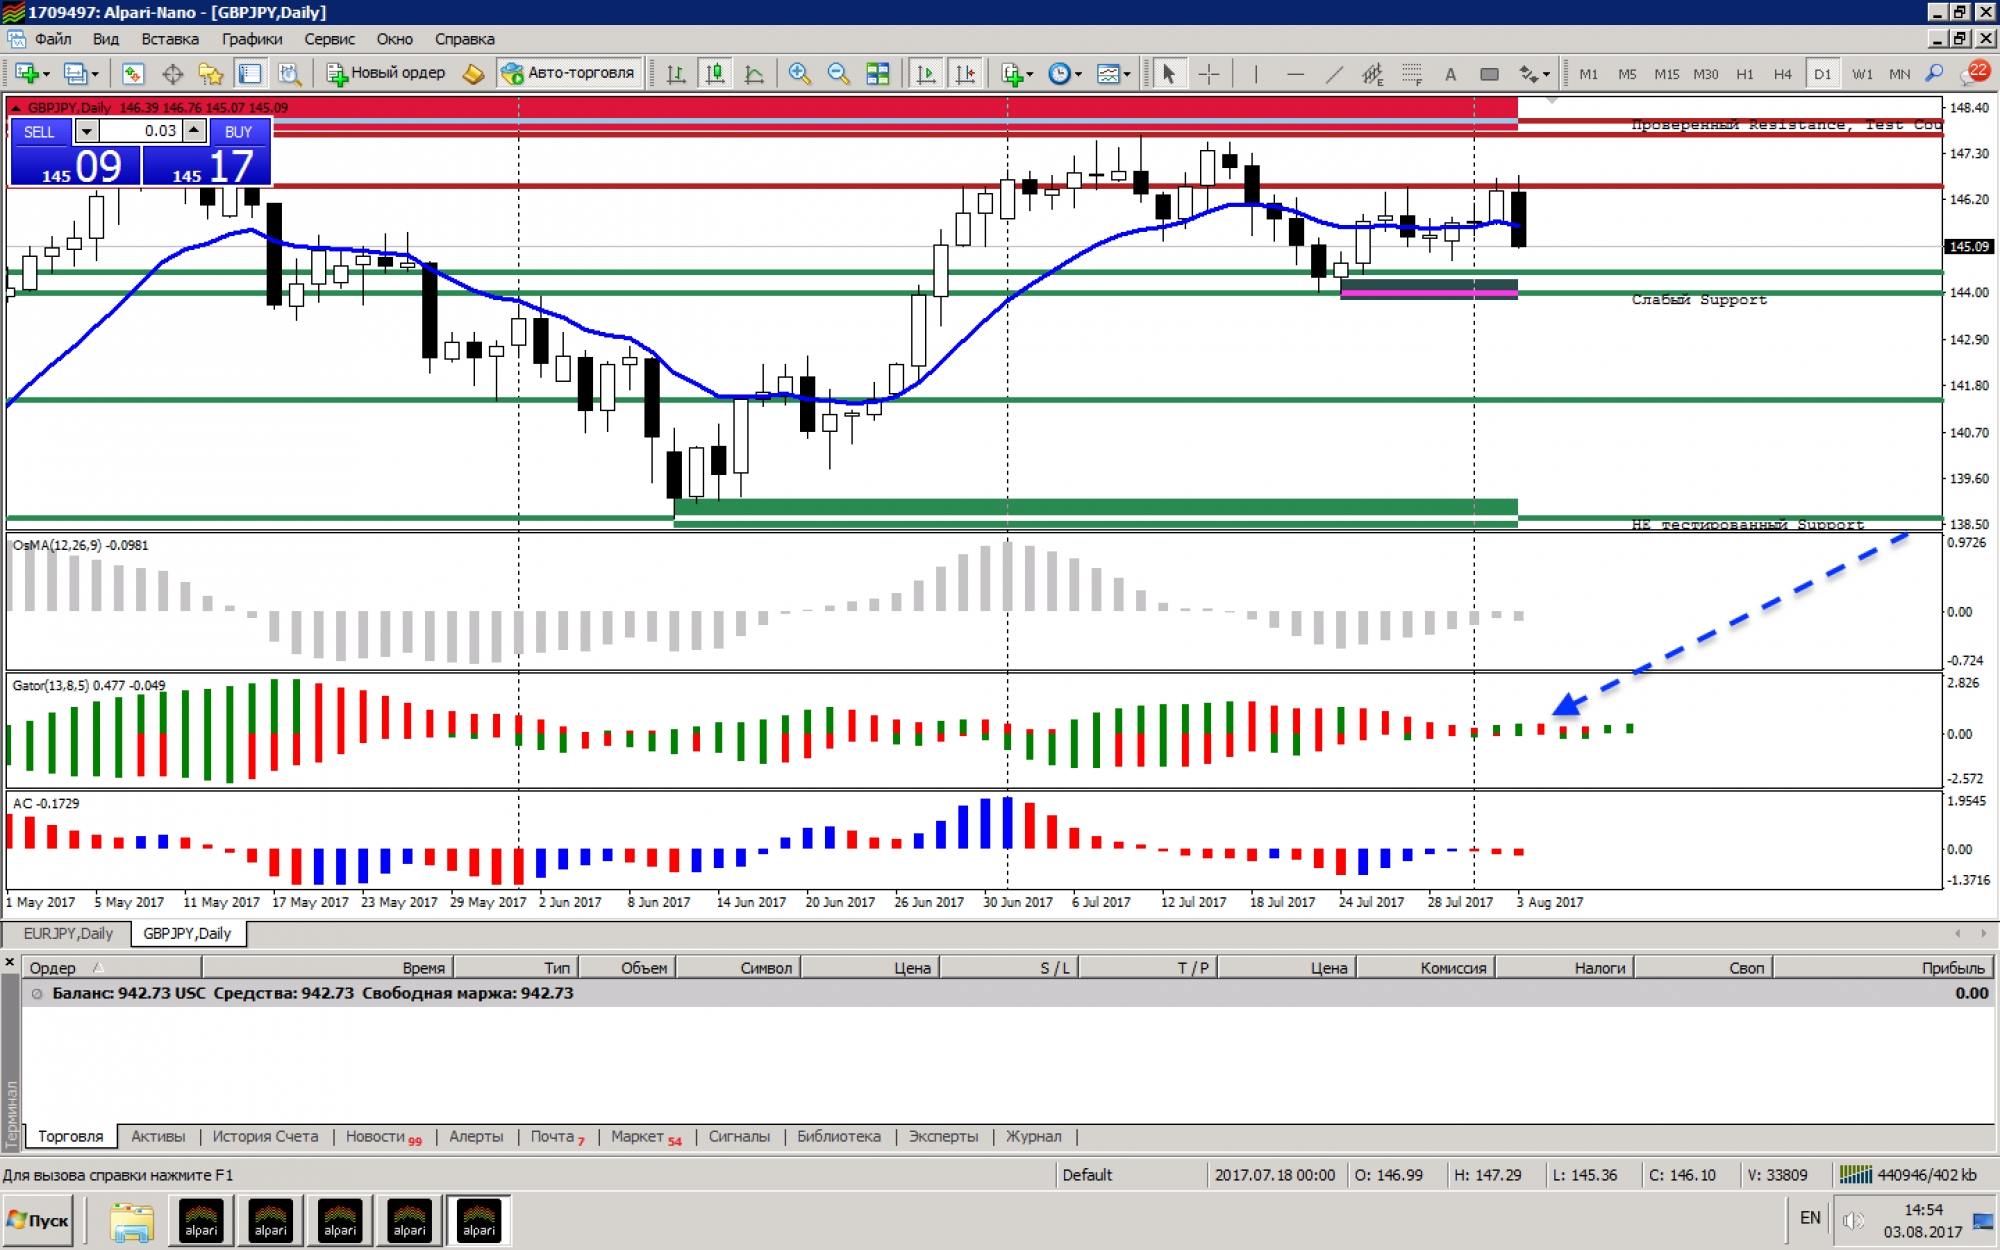Screen dimensions: 2000x1250
Task: Open the Справка menu
Action: click(x=464, y=39)
